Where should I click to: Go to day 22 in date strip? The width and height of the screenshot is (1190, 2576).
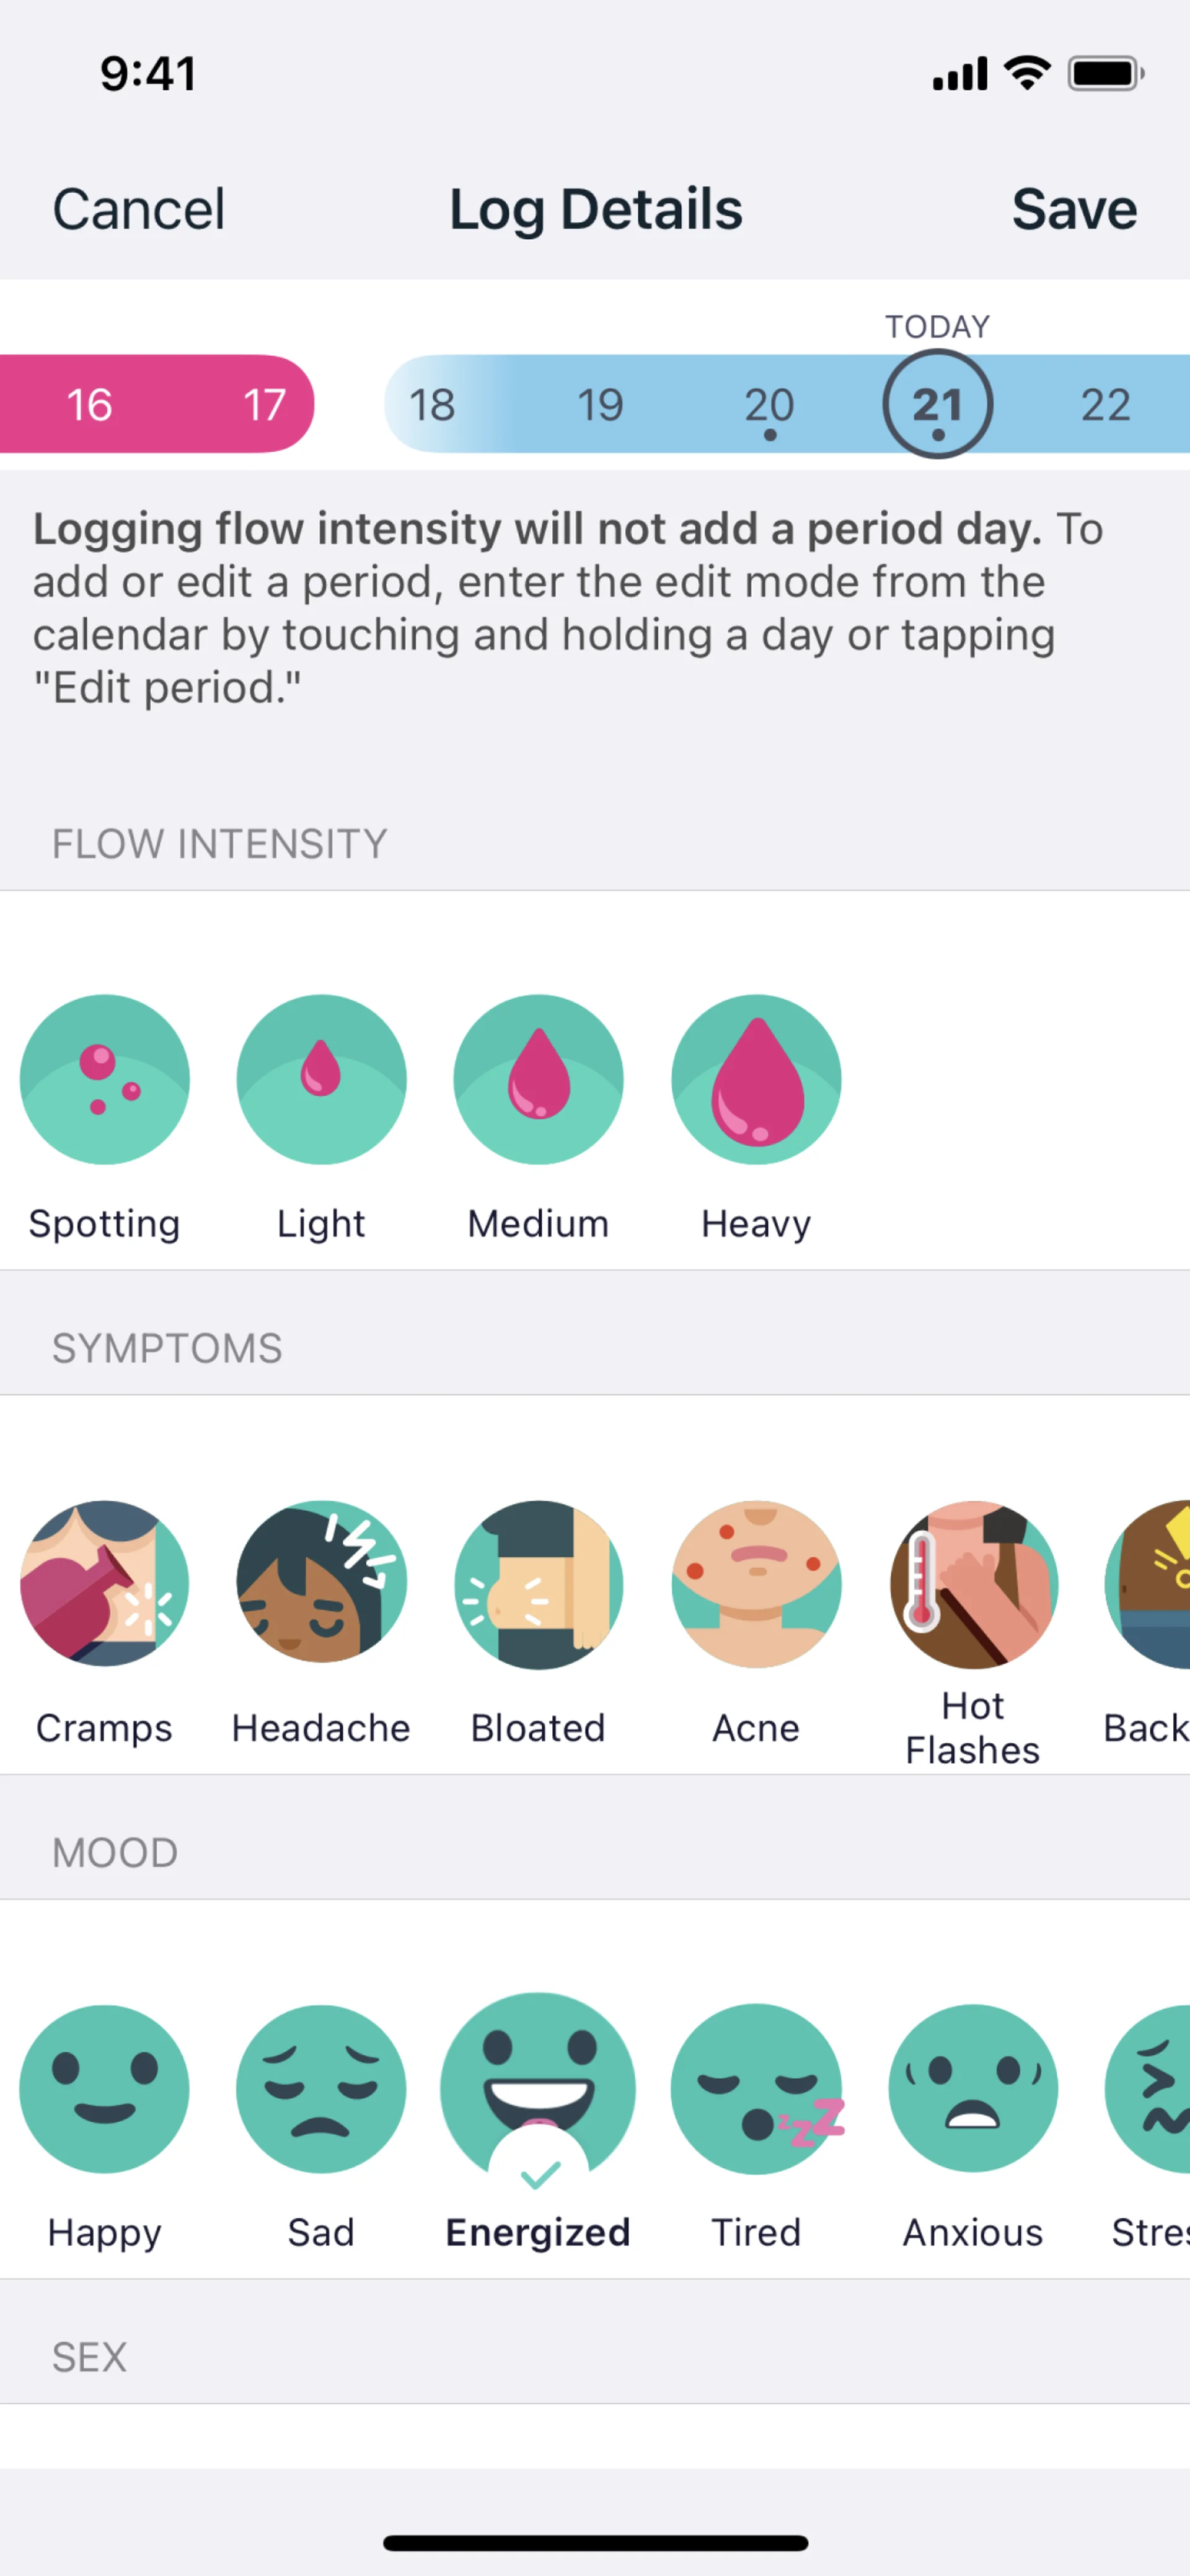coord(1105,405)
